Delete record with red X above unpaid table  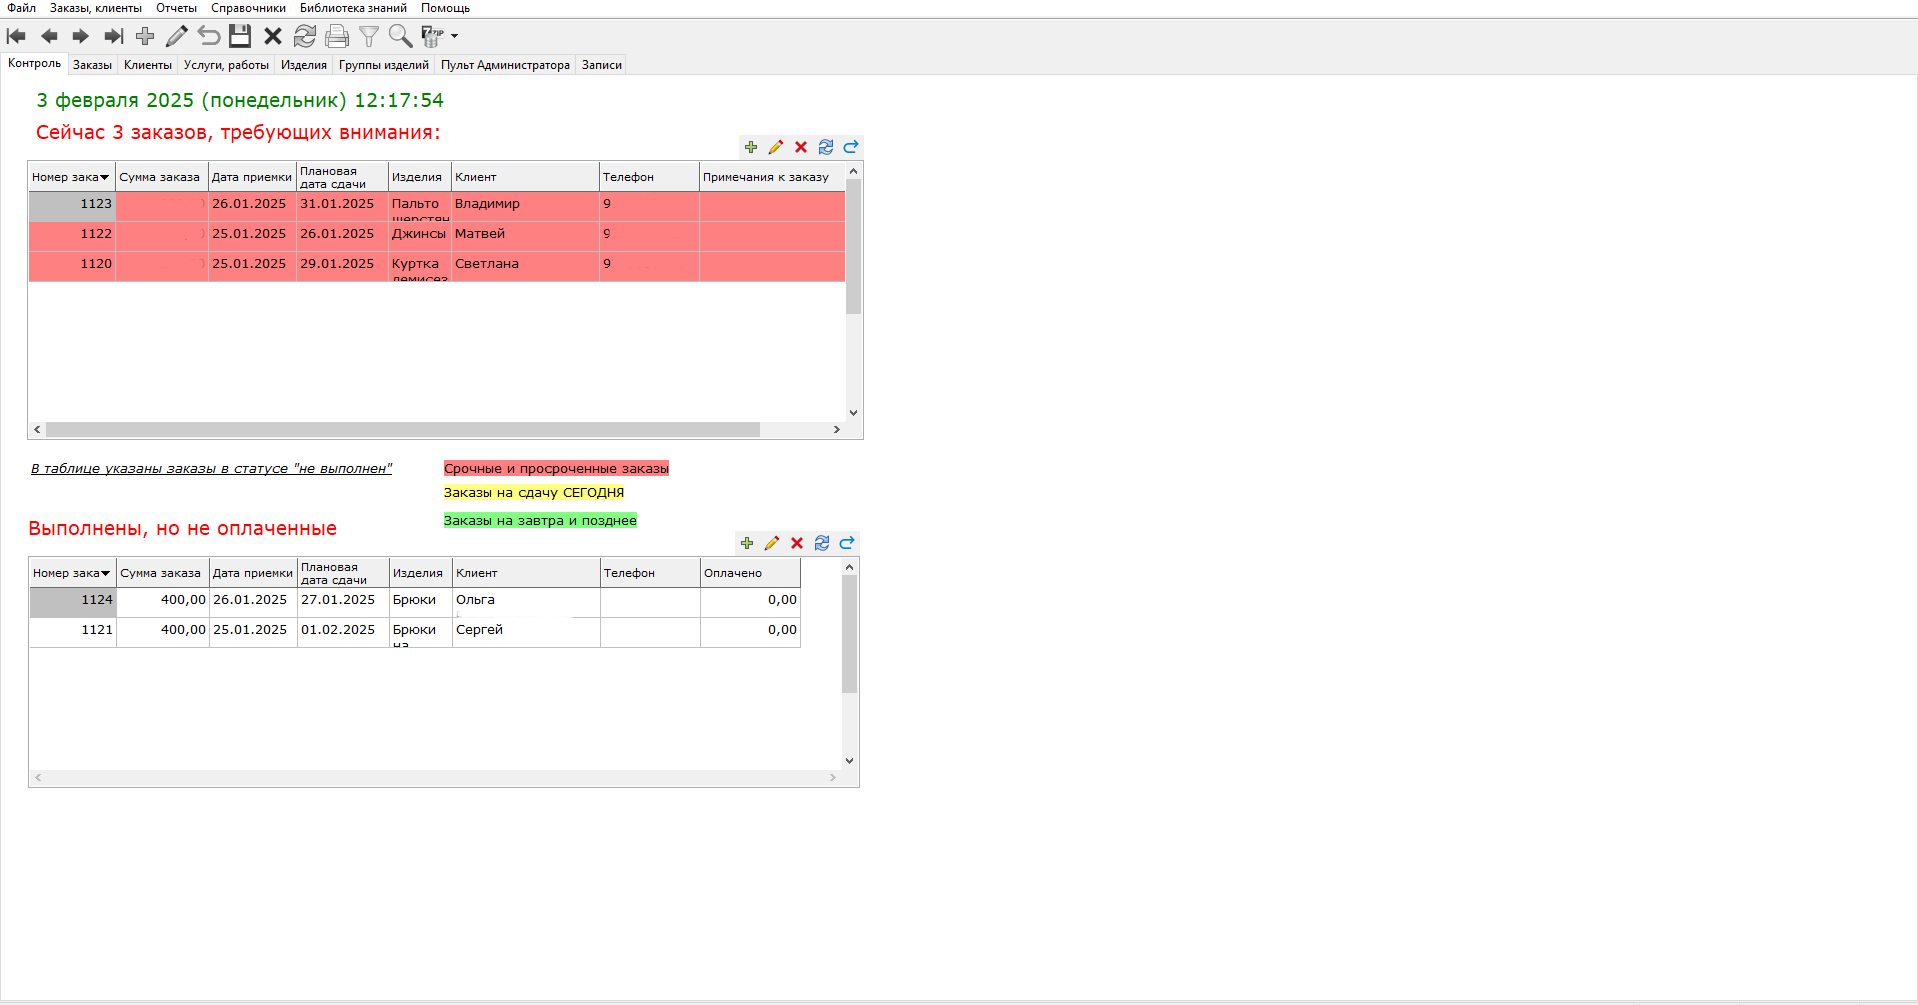pos(797,543)
